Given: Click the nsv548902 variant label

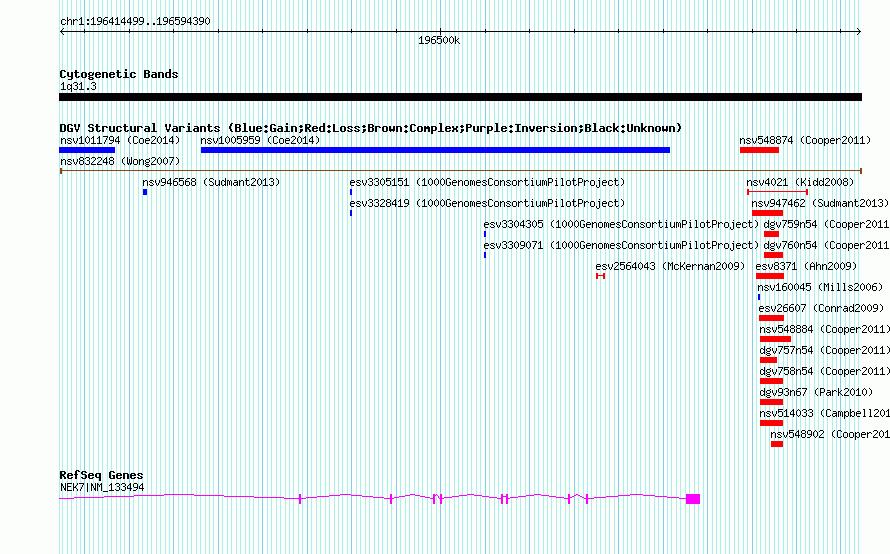Looking at the screenshot, I should 830,434.
